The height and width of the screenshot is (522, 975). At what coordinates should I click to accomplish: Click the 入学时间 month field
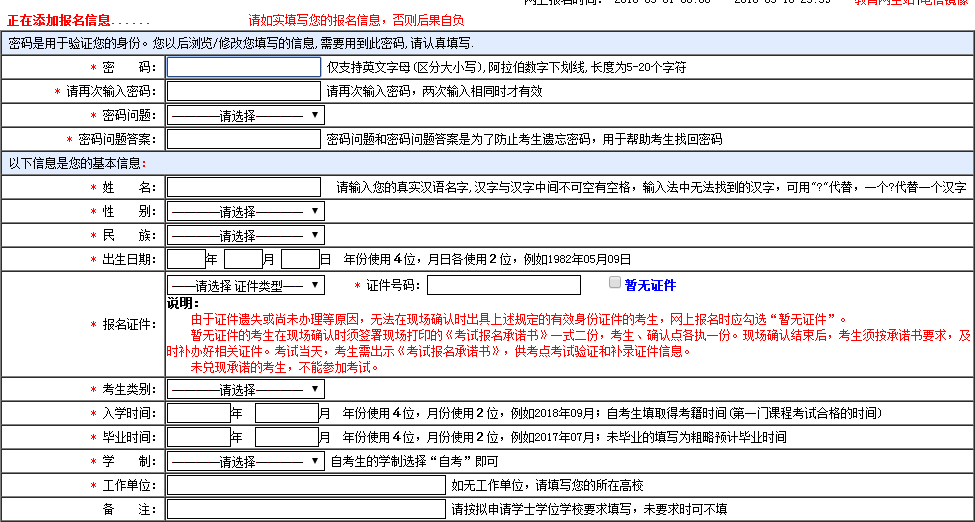coord(287,413)
